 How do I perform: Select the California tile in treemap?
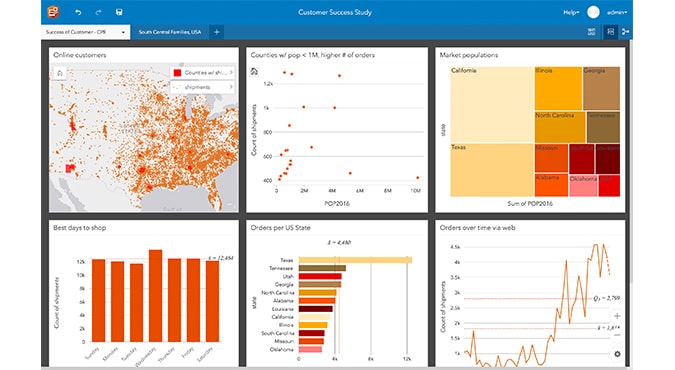click(492, 105)
